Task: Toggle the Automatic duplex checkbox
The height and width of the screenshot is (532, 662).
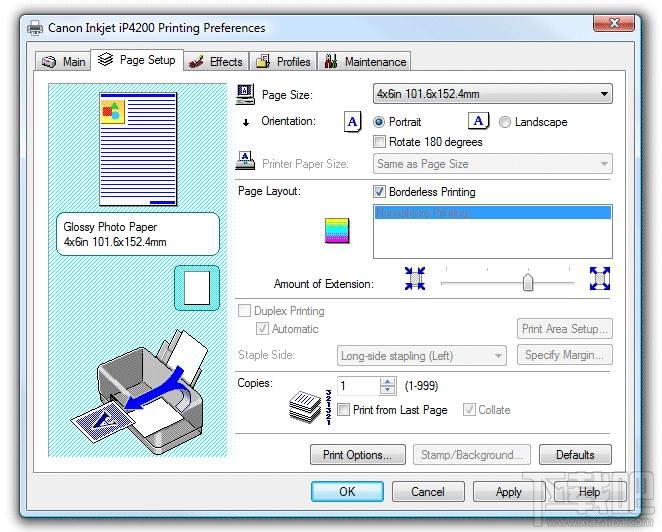Action: pos(262,328)
